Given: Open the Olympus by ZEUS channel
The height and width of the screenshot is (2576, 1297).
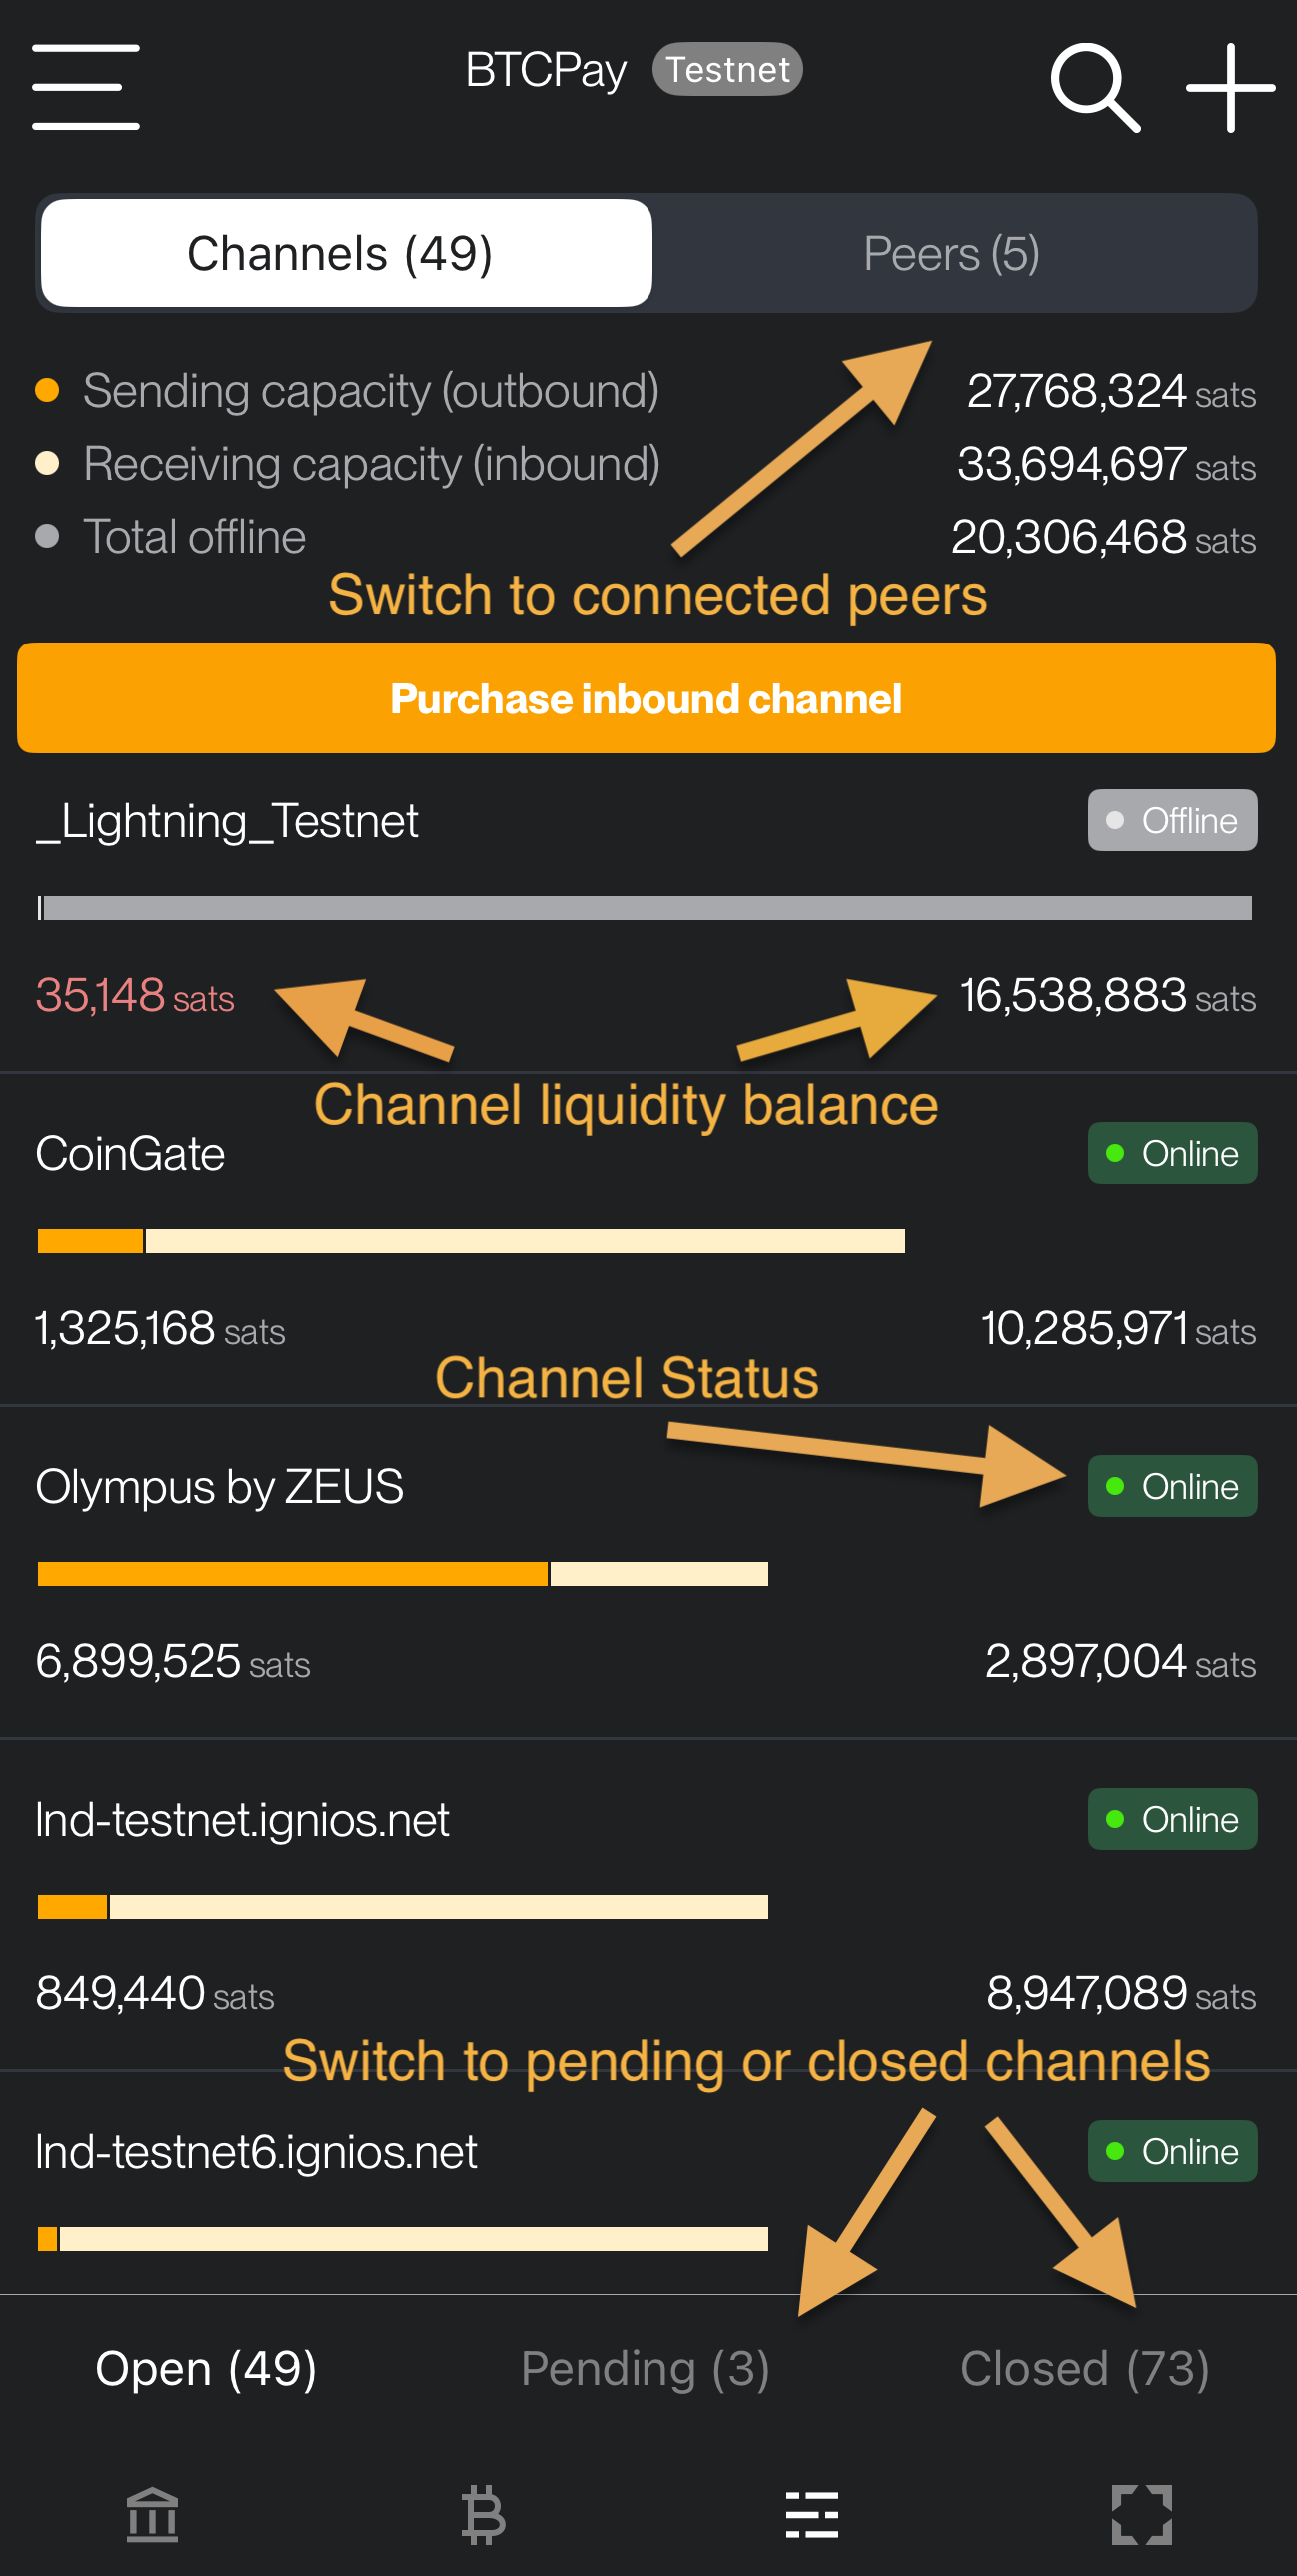Looking at the screenshot, I should (x=219, y=1487).
